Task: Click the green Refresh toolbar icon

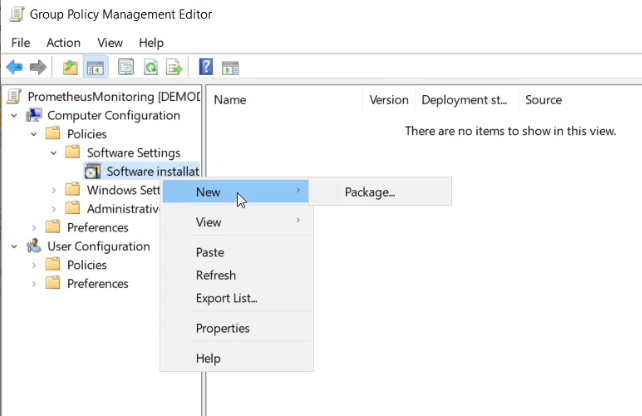Action: tap(150, 68)
